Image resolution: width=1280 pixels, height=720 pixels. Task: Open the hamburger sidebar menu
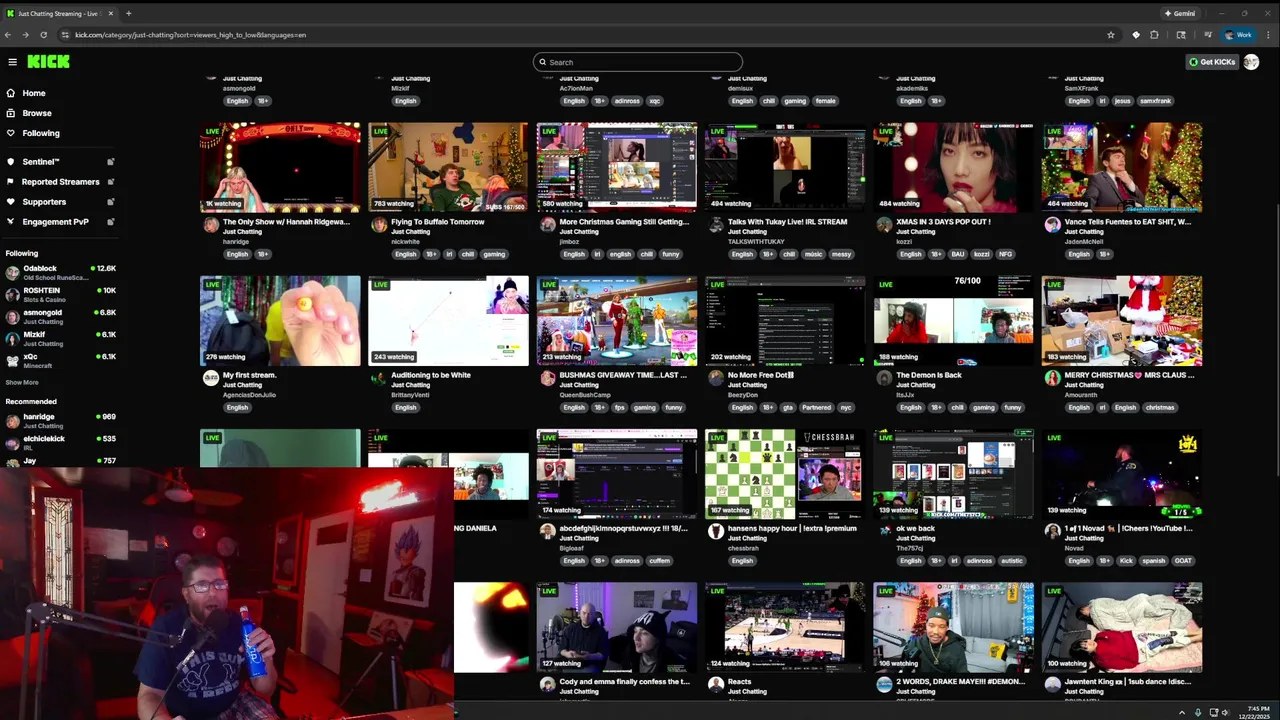pyautogui.click(x=12, y=62)
